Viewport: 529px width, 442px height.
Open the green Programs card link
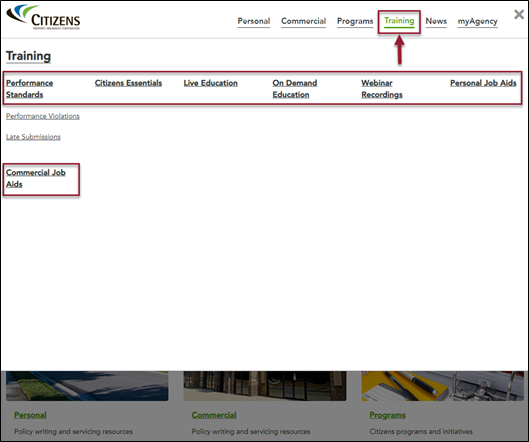(387, 415)
